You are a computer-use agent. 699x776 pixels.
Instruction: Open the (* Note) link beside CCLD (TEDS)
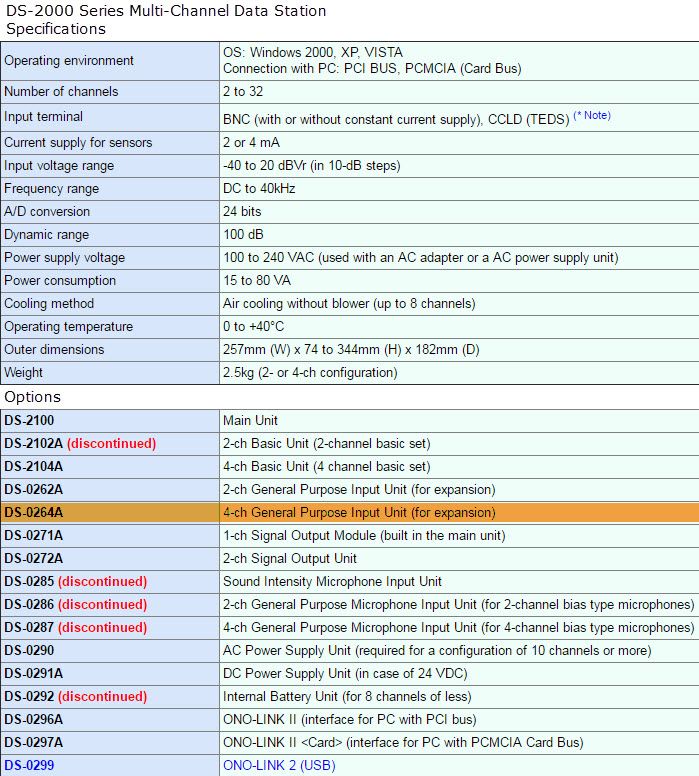(592, 115)
